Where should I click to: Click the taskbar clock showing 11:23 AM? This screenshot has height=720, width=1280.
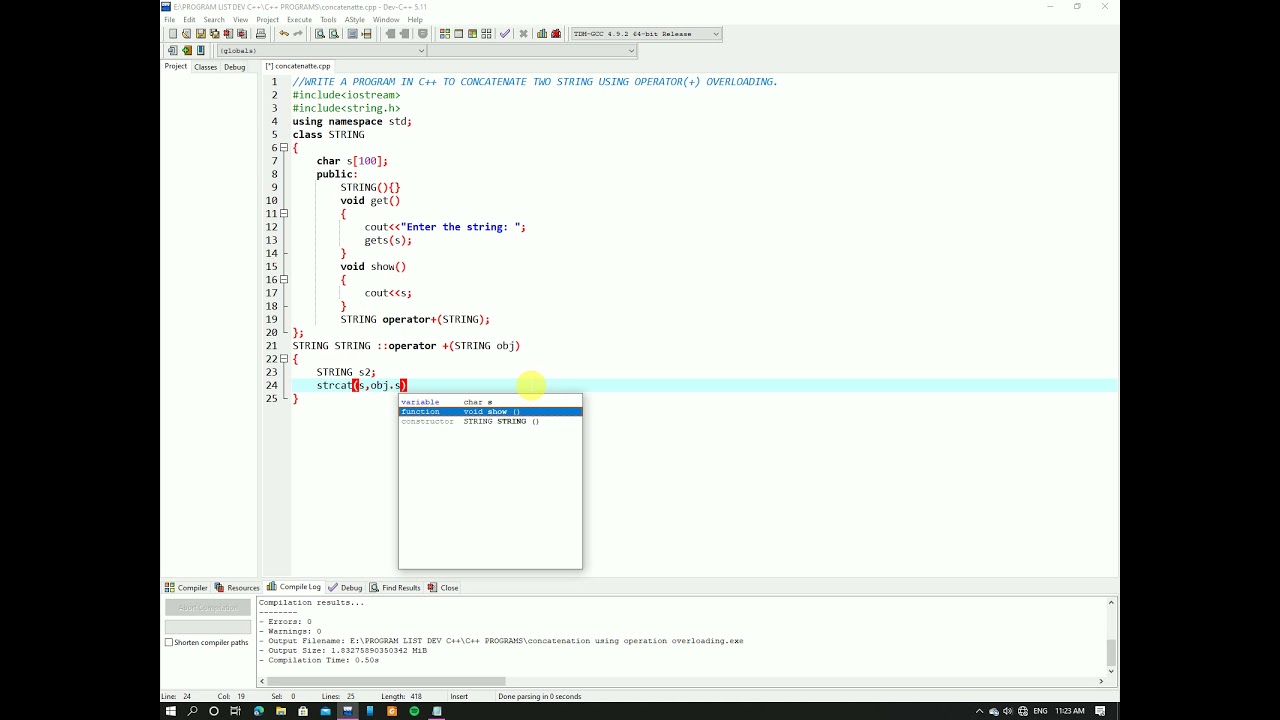[1069, 711]
